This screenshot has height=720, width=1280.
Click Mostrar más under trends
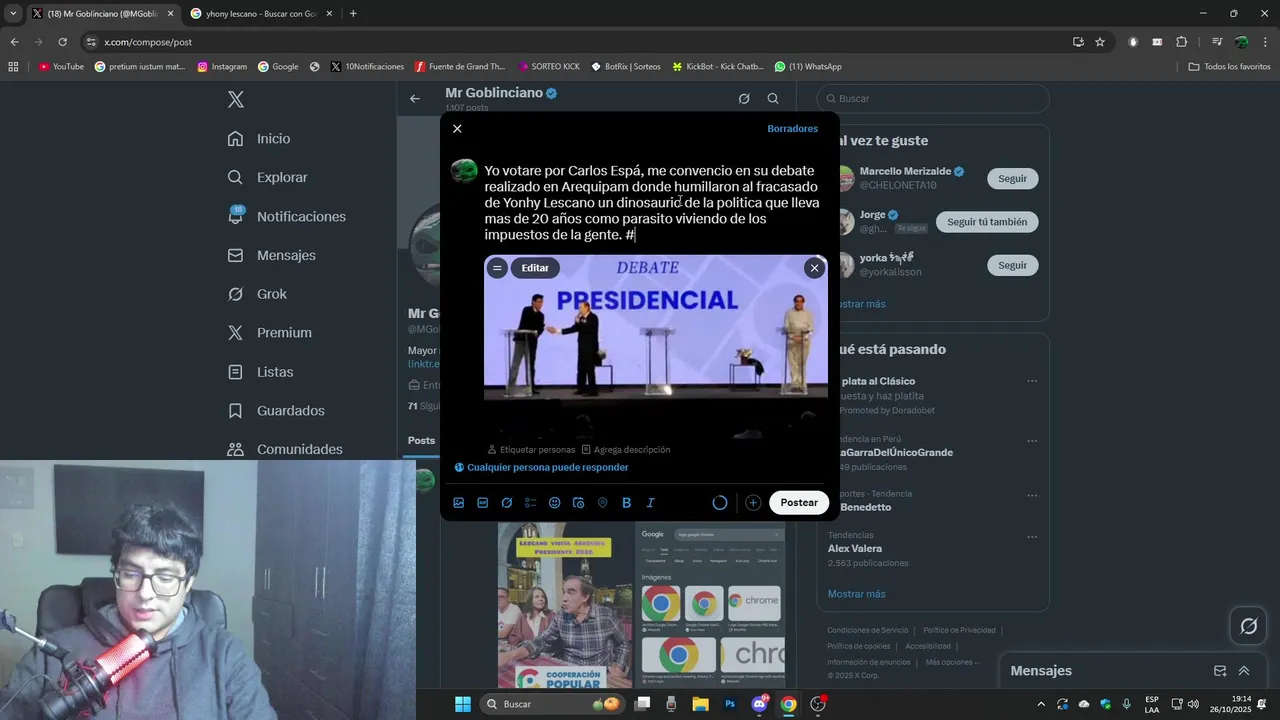pyautogui.click(x=856, y=594)
